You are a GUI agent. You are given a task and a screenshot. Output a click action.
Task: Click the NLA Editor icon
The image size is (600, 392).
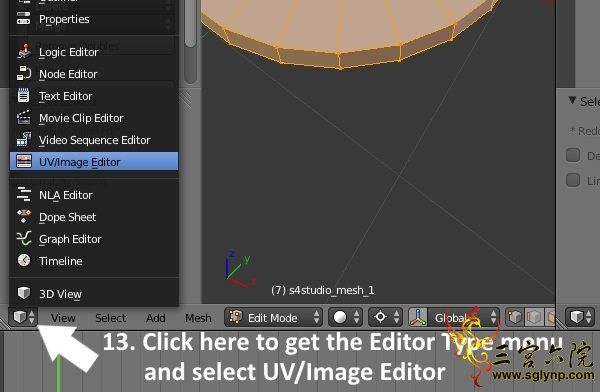click(x=24, y=194)
